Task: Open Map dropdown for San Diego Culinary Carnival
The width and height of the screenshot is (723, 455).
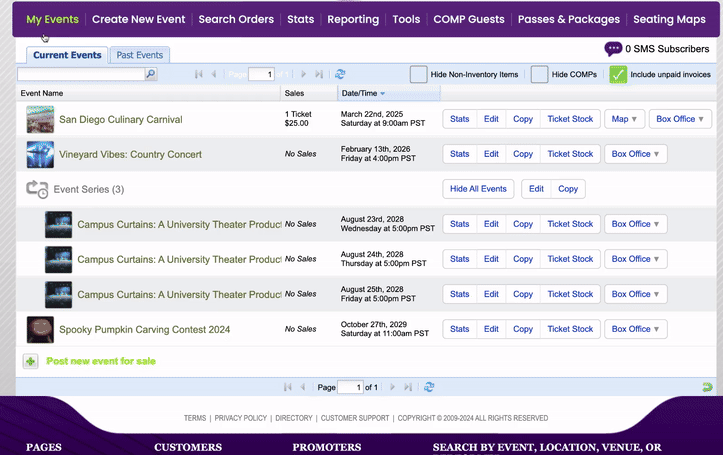Action: (624, 119)
